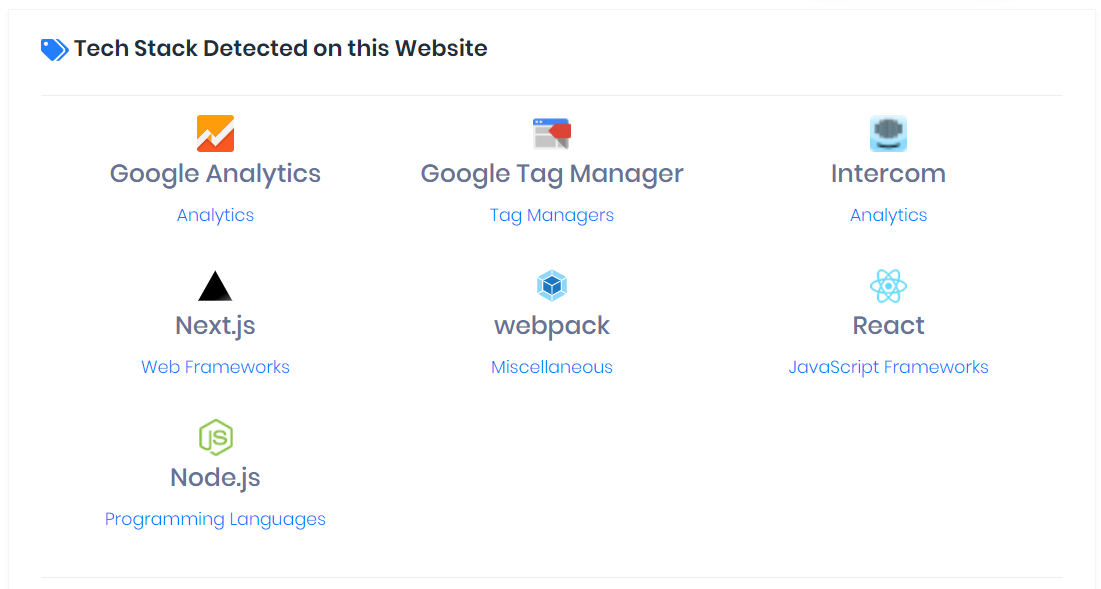Select the webpack title text
The height and width of the screenshot is (589, 1101).
click(552, 326)
